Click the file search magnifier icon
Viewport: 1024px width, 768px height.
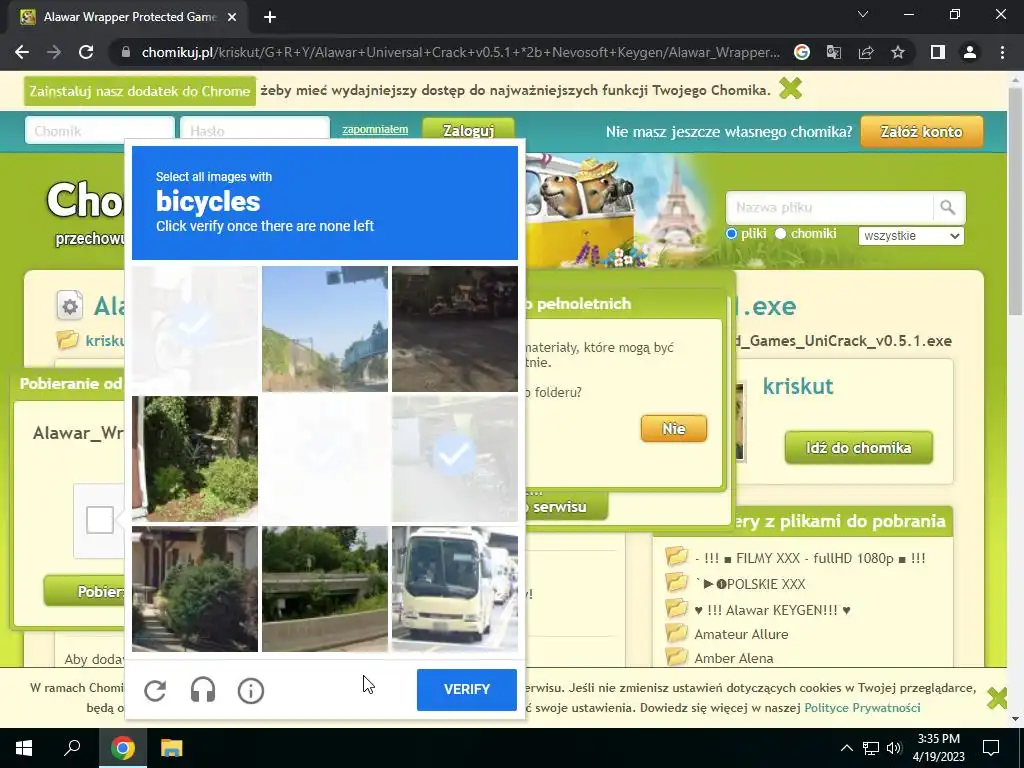click(x=948, y=208)
